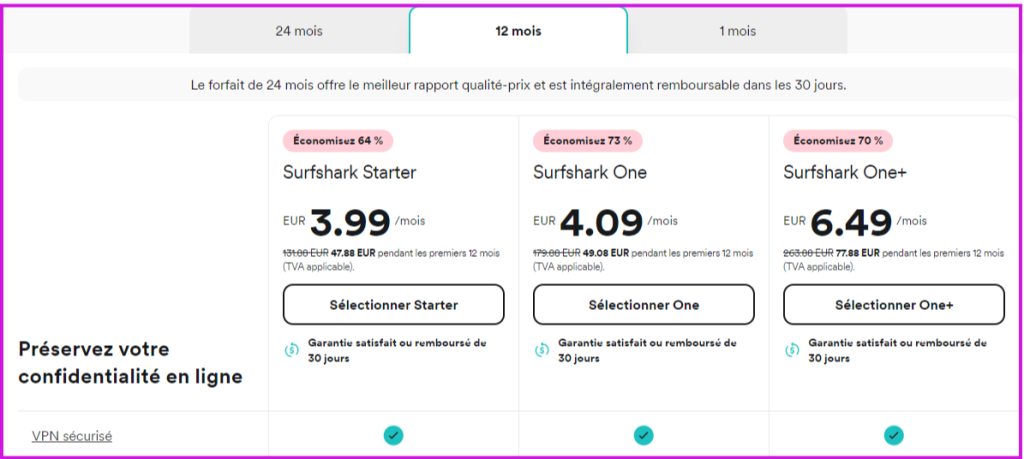Click the money-back guarantee icon under One

(x=541, y=350)
